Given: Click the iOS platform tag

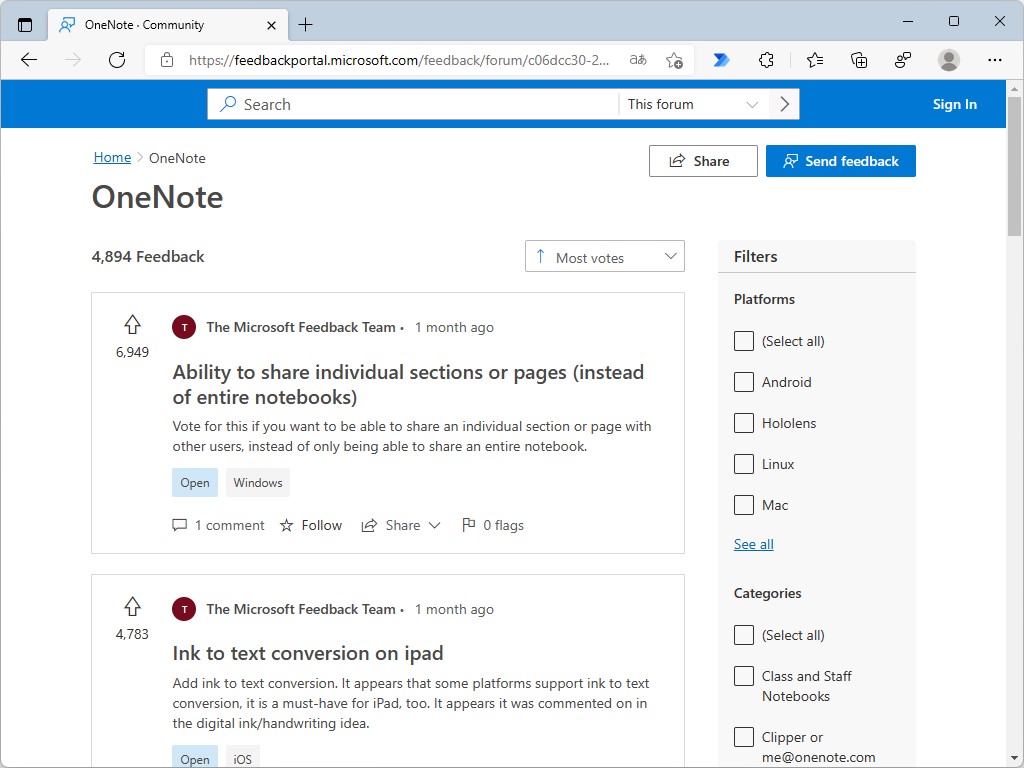Looking at the screenshot, I should (243, 759).
